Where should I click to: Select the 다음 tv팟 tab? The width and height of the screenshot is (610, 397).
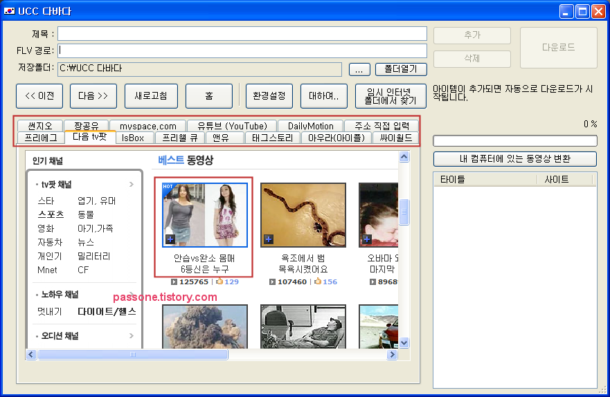click(89, 137)
